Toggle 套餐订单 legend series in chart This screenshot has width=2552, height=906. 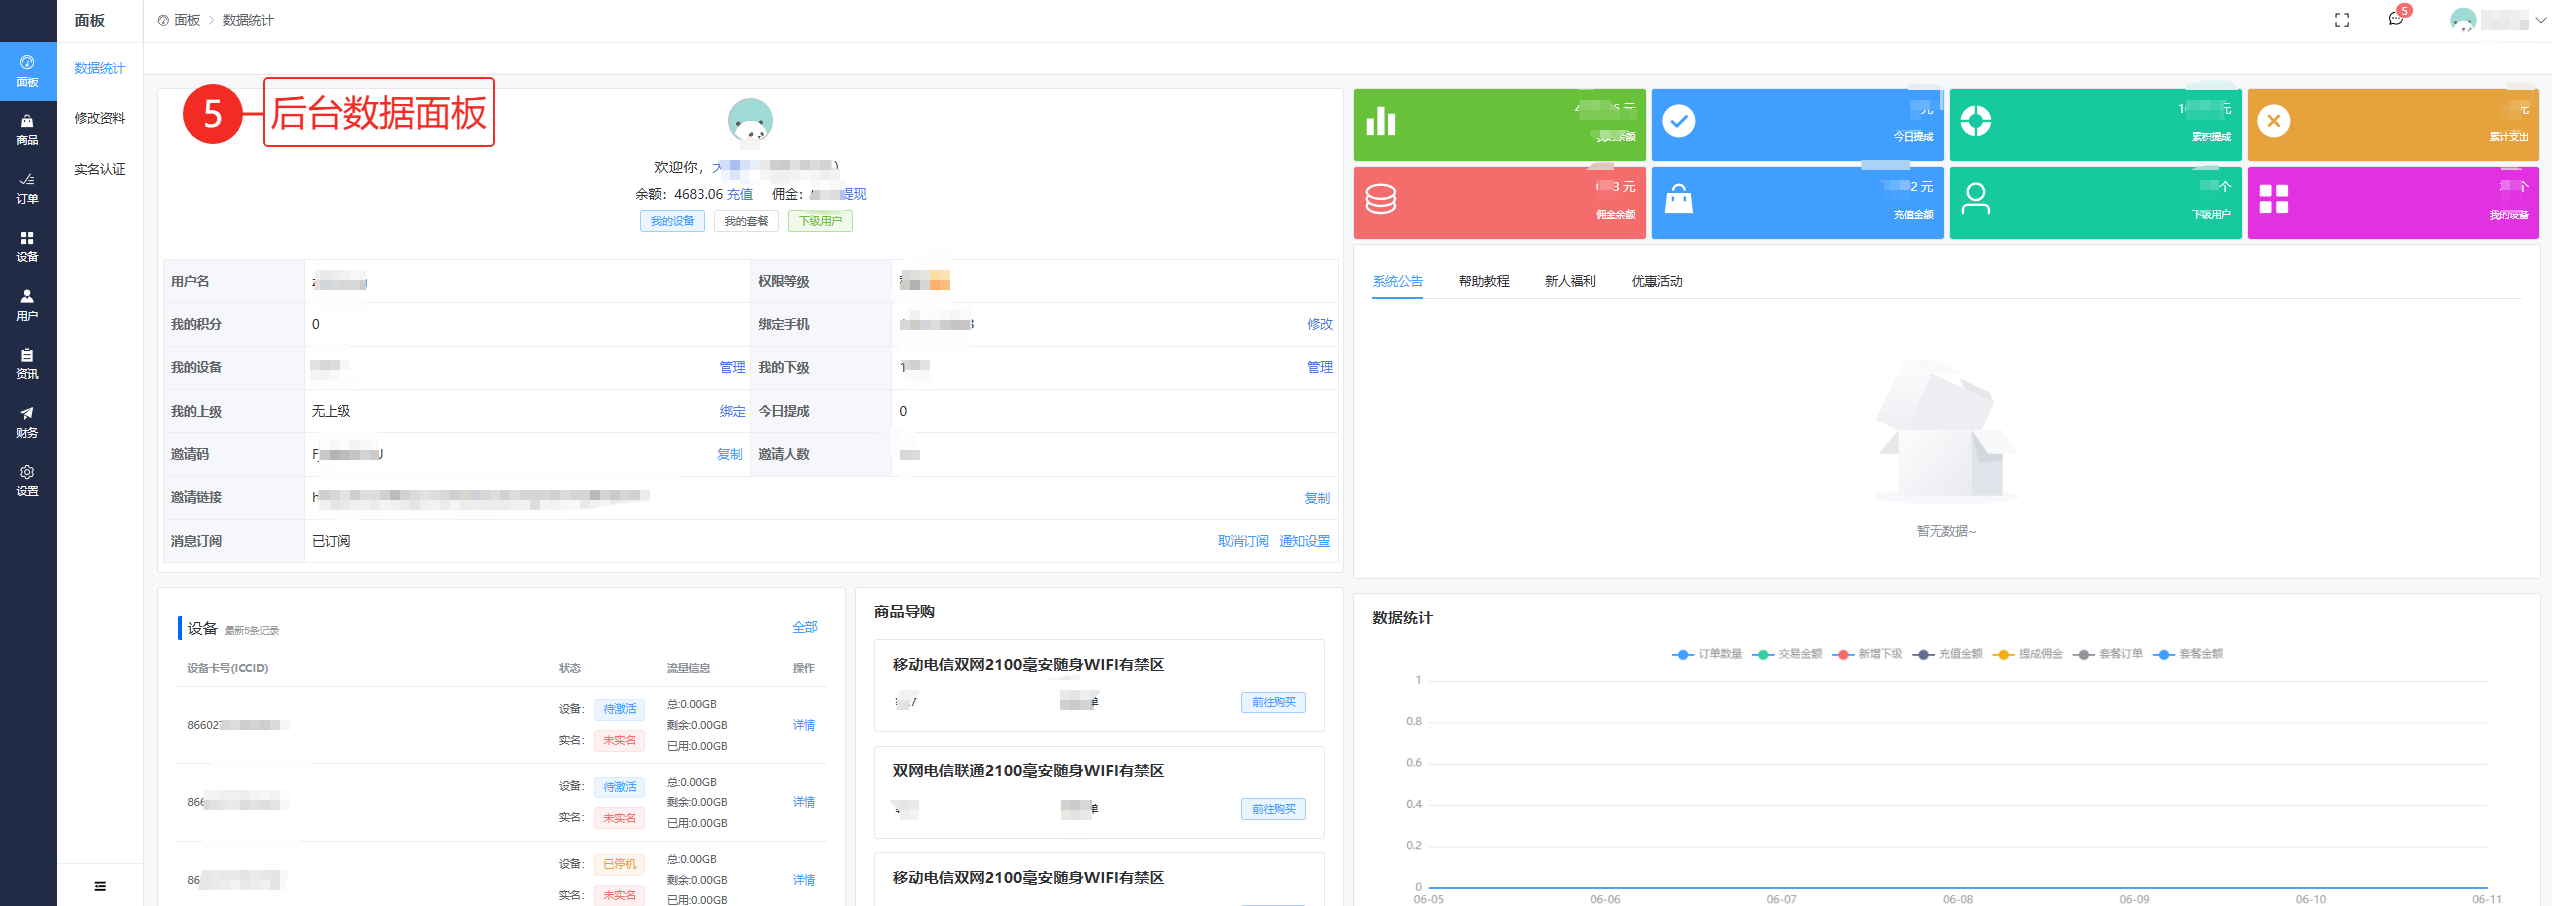pos(2107,654)
